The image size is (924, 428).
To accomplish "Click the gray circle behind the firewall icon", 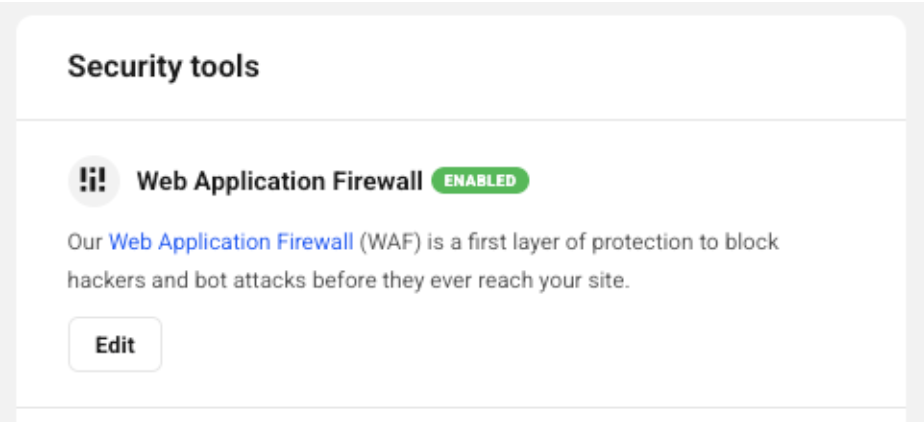I will click(93, 181).
